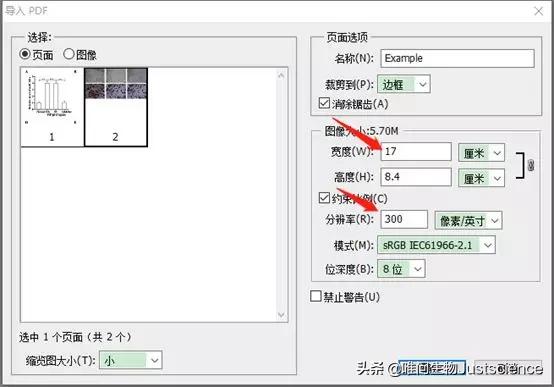Open the width unit 厘米 dropdown
This screenshot has height=387, width=554.
pos(481,153)
